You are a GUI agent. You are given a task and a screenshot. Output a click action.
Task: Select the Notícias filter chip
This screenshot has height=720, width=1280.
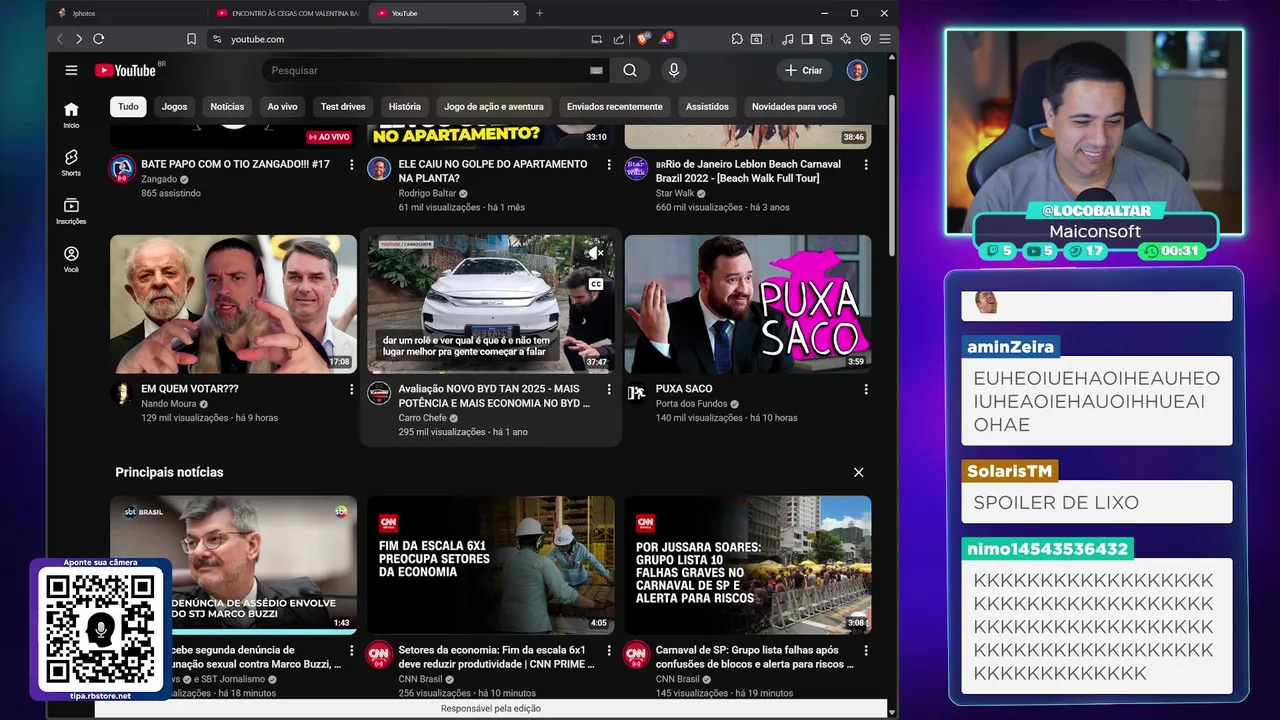[x=227, y=106]
